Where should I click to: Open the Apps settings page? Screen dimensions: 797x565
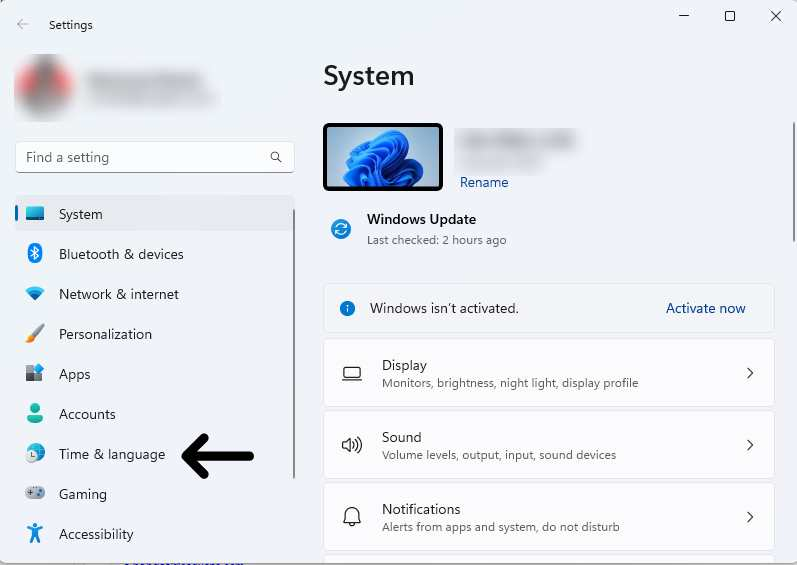pyautogui.click(x=155, y=374)
